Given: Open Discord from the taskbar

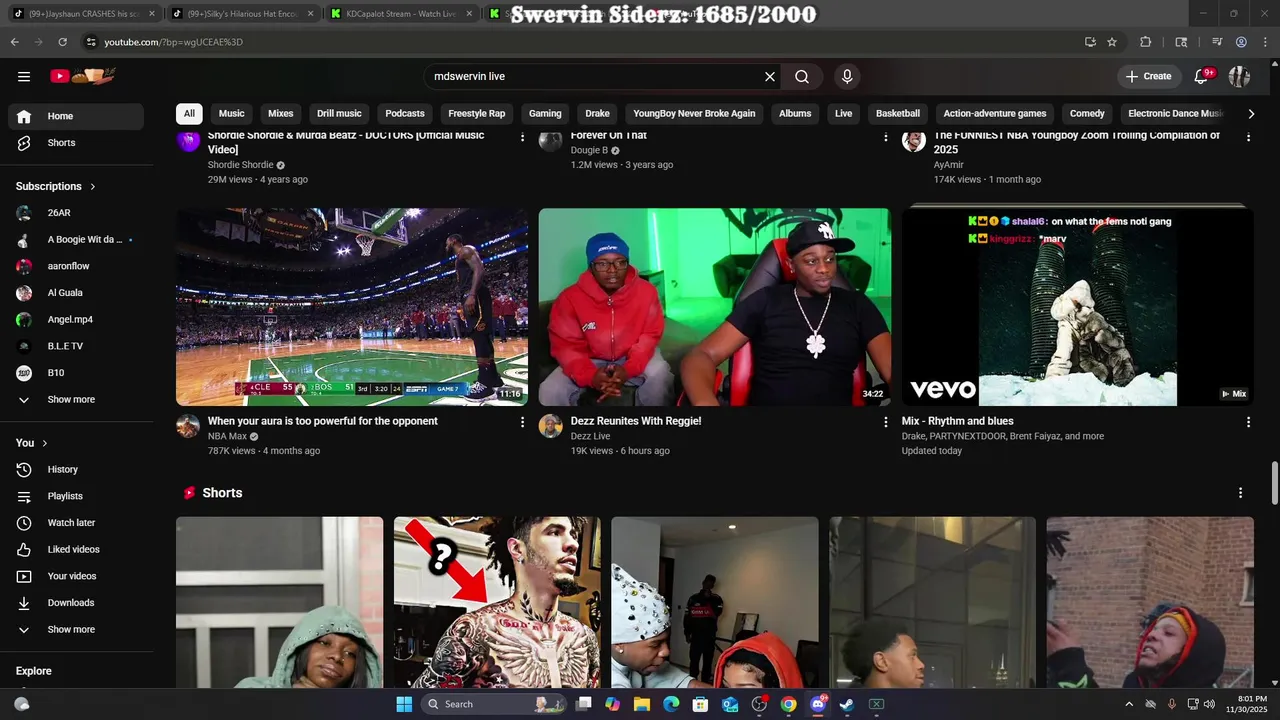Looking at the screenshot, I should pyautogui.click(x=818, y=704).
